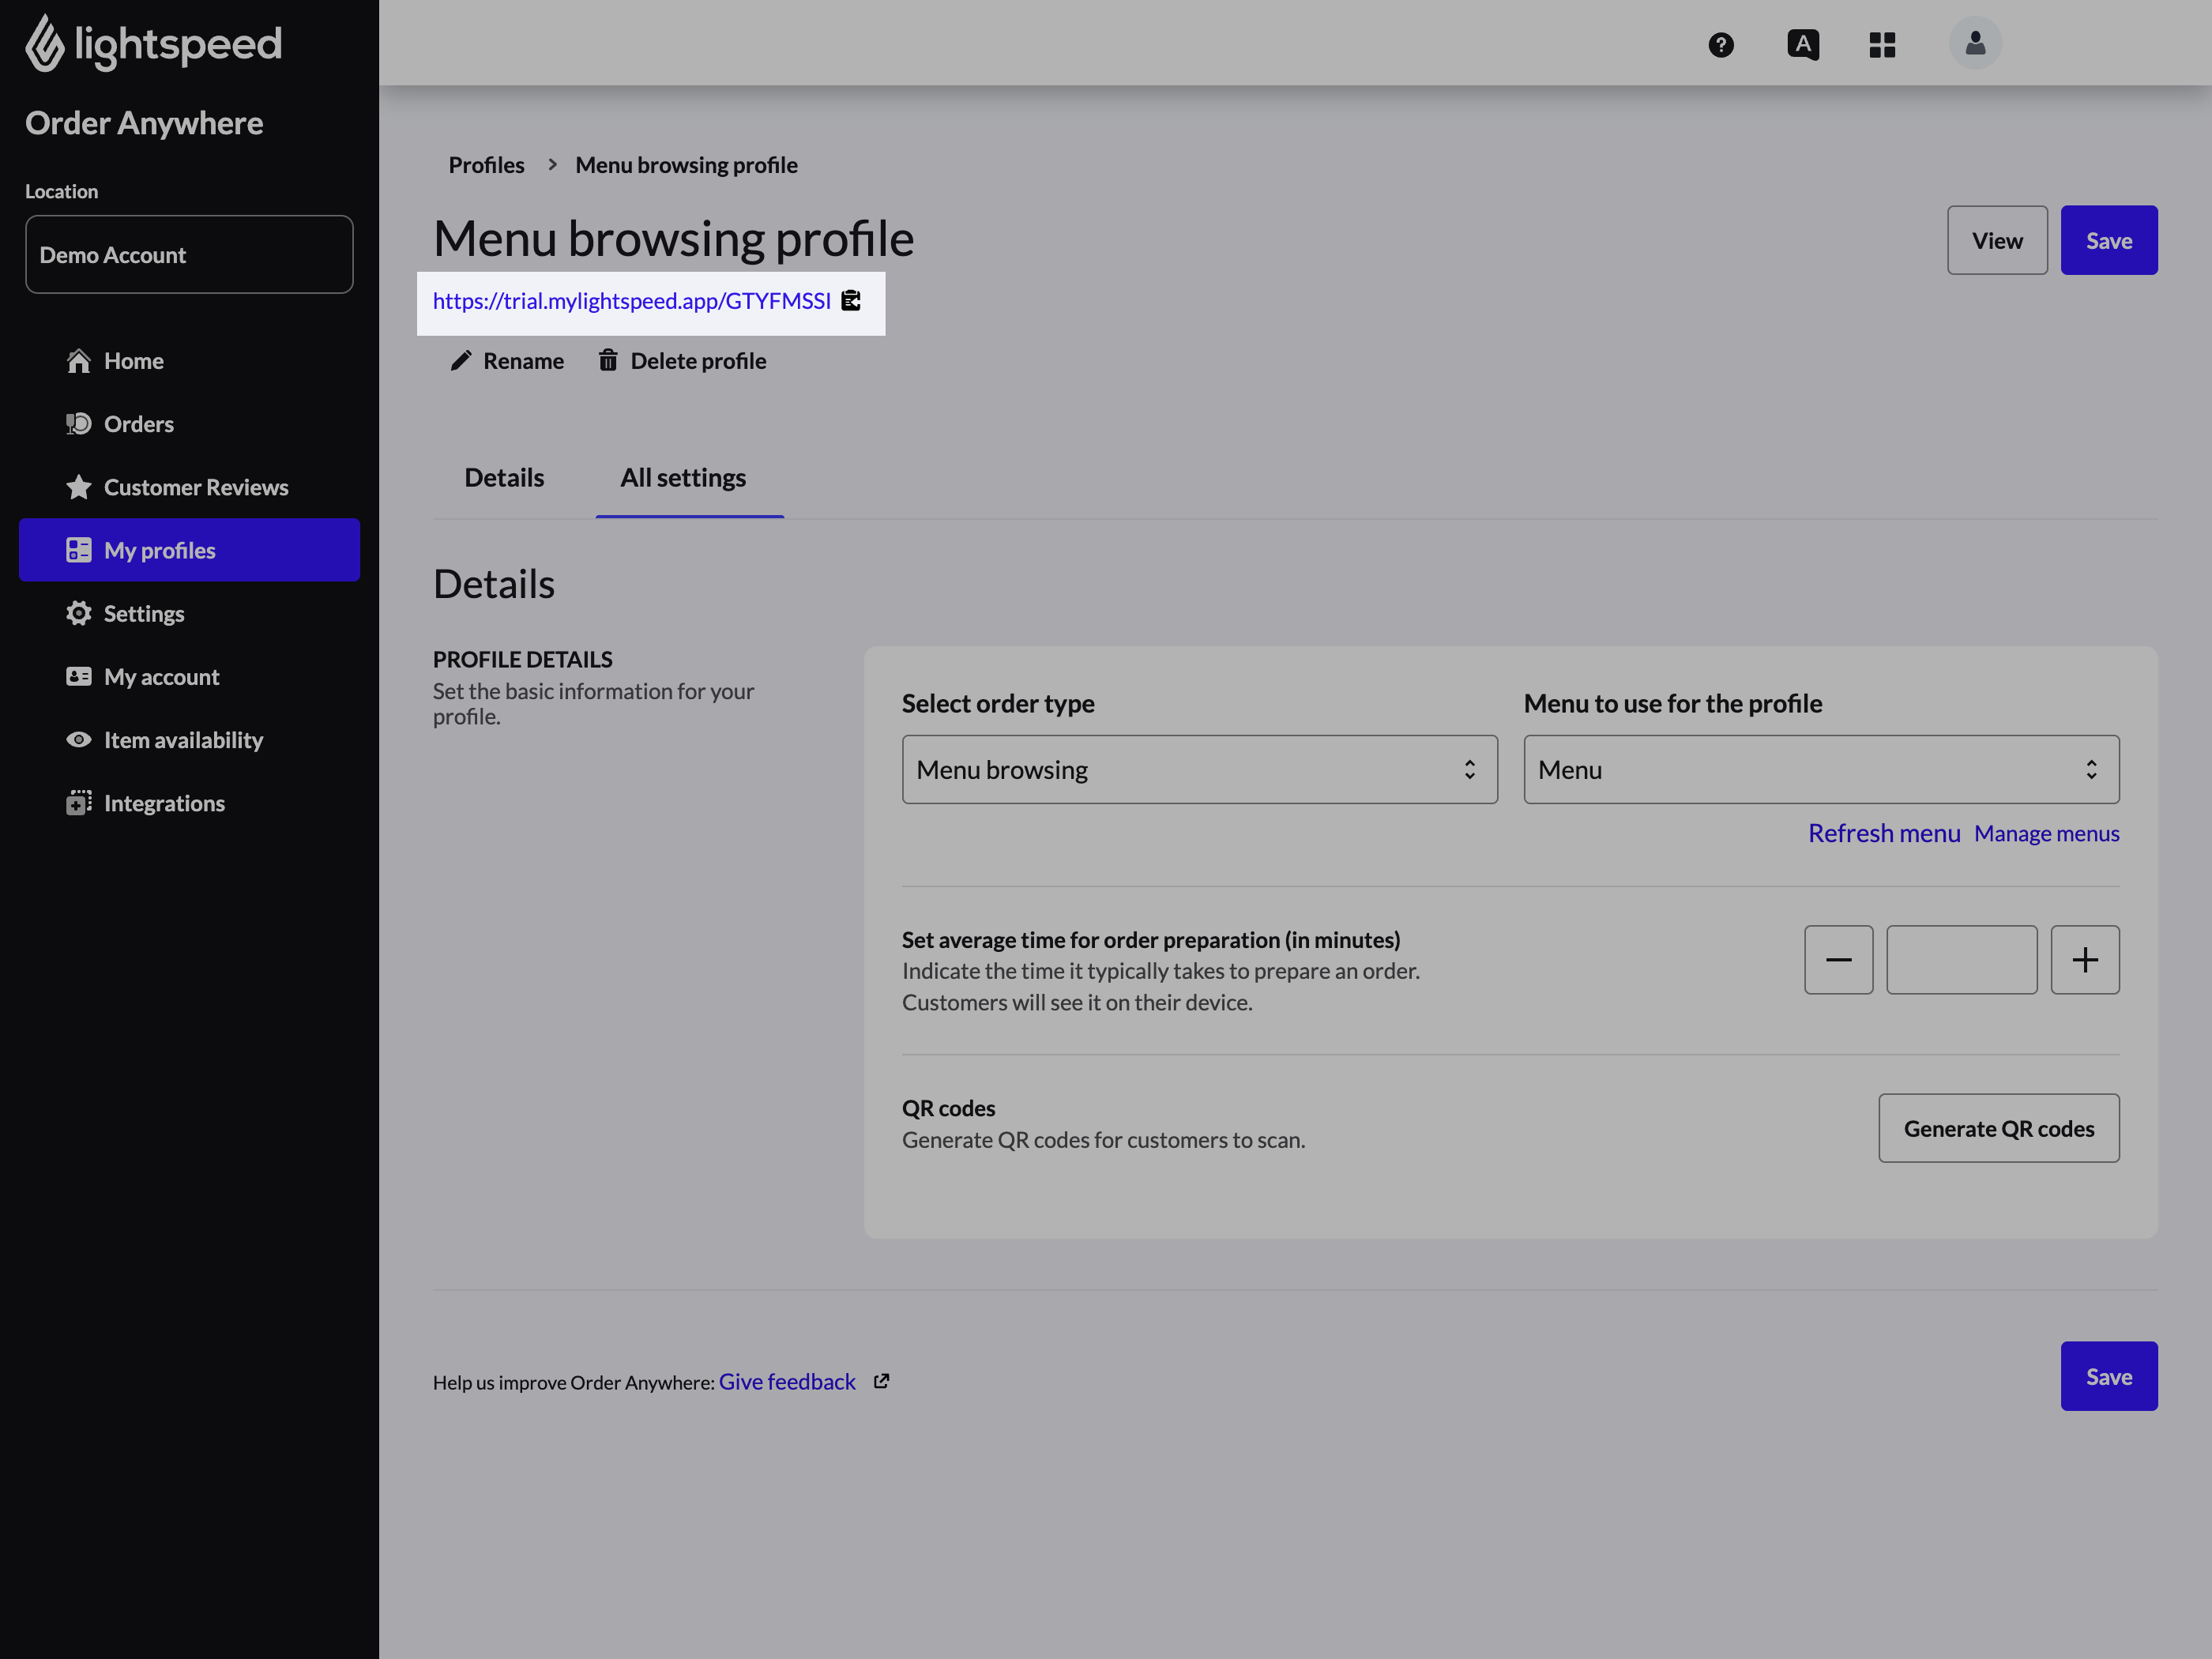This screenshot has height=1659, width=2212.
Task: Open Integrations in the sidebar
Action: pyautogui.click(x=189, y=802)
